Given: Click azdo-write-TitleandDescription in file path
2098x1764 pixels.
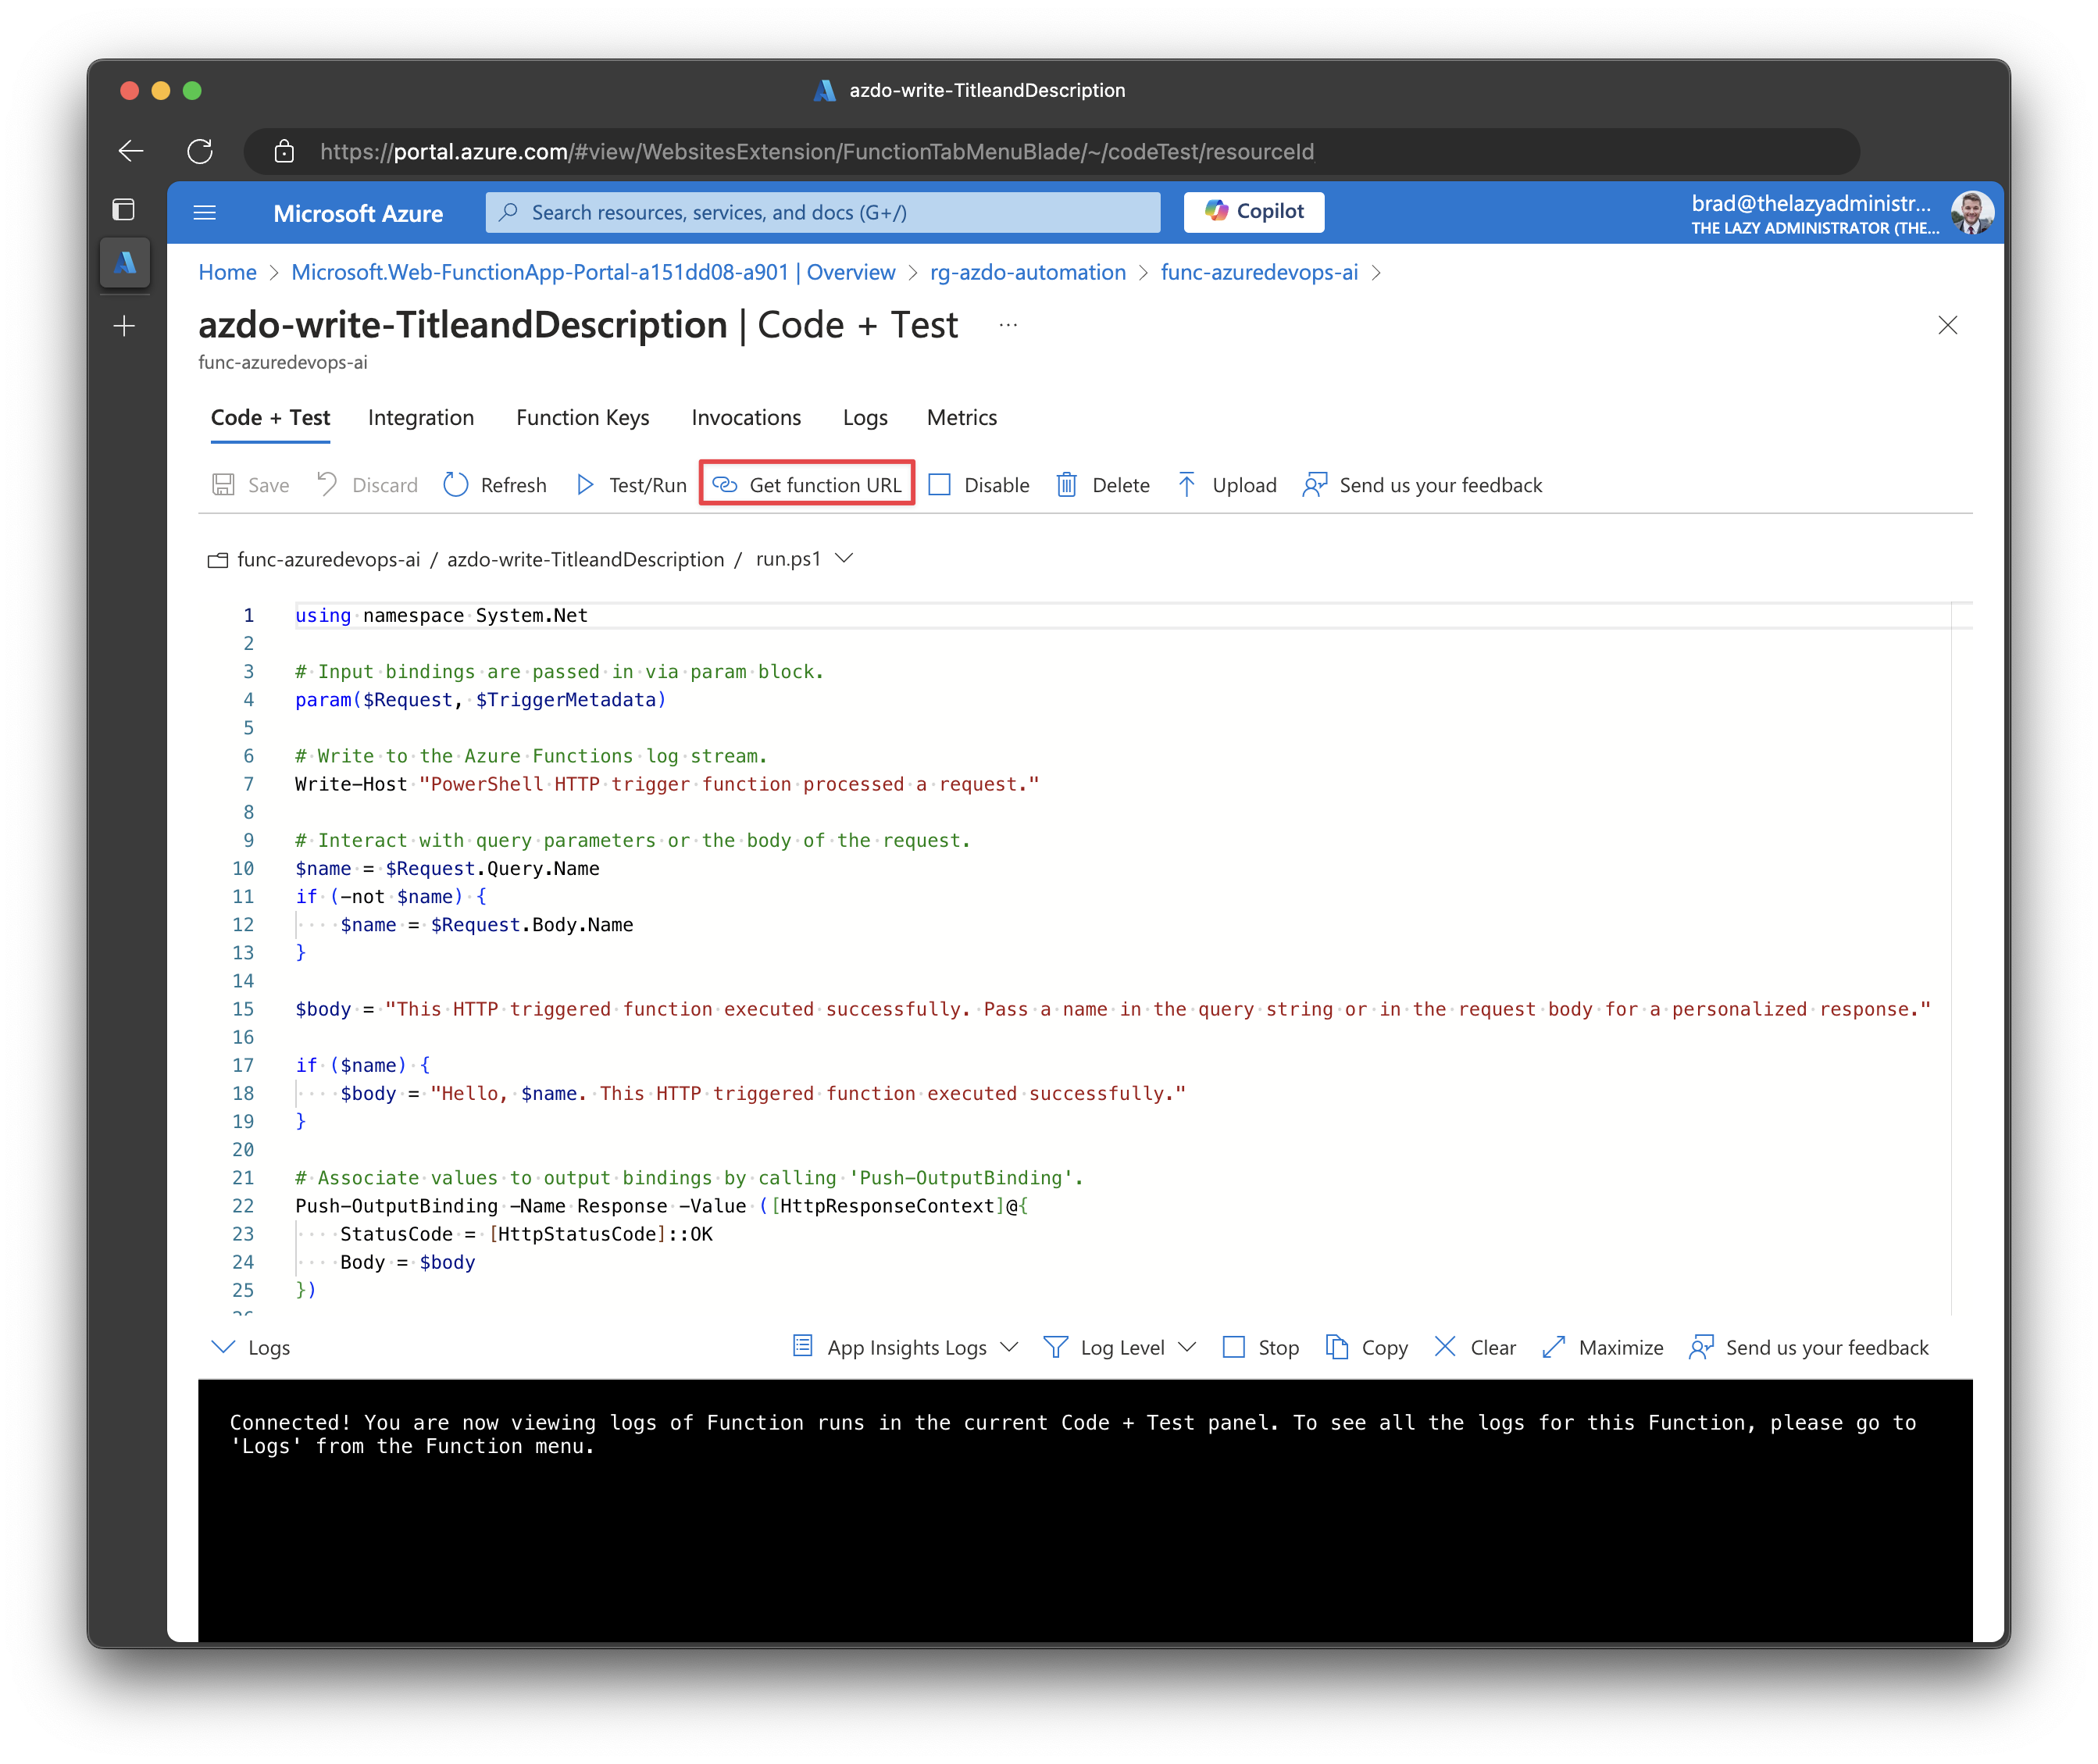Looking at the screenshot, I should coord(585,559).
